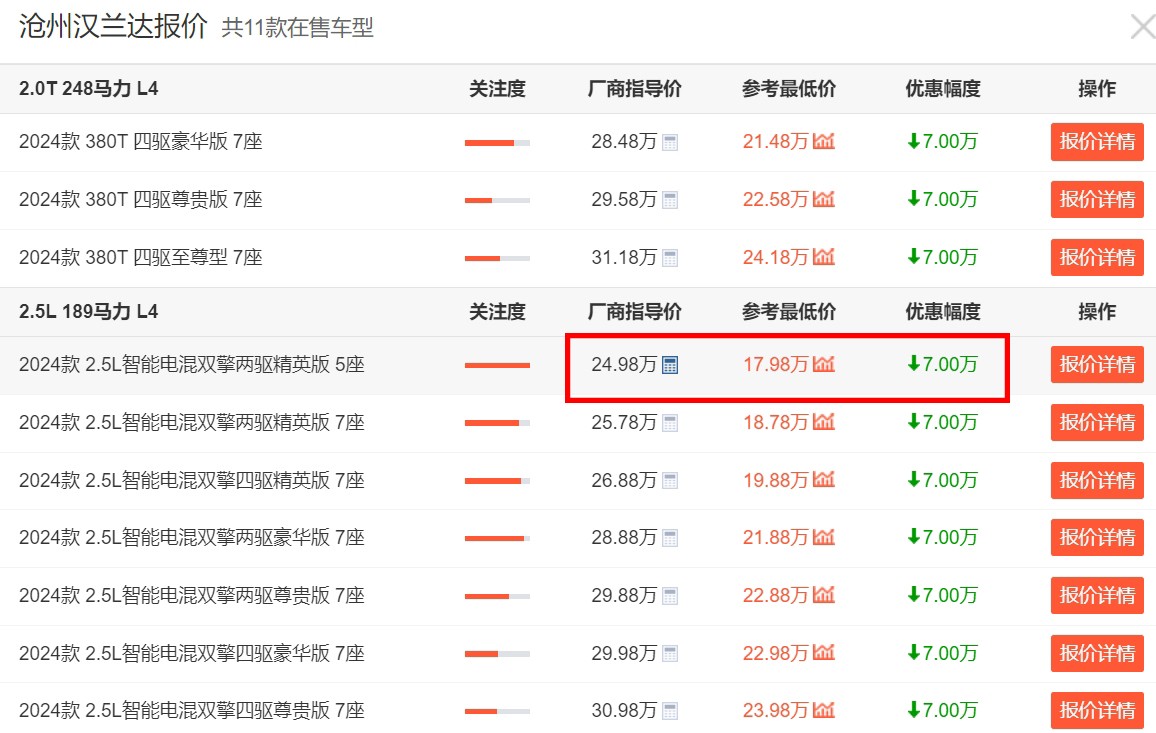Close the 沧州汉兰达报价 panel
This screenshot has height=733, width=1156.
click(x=1143, y=27)
